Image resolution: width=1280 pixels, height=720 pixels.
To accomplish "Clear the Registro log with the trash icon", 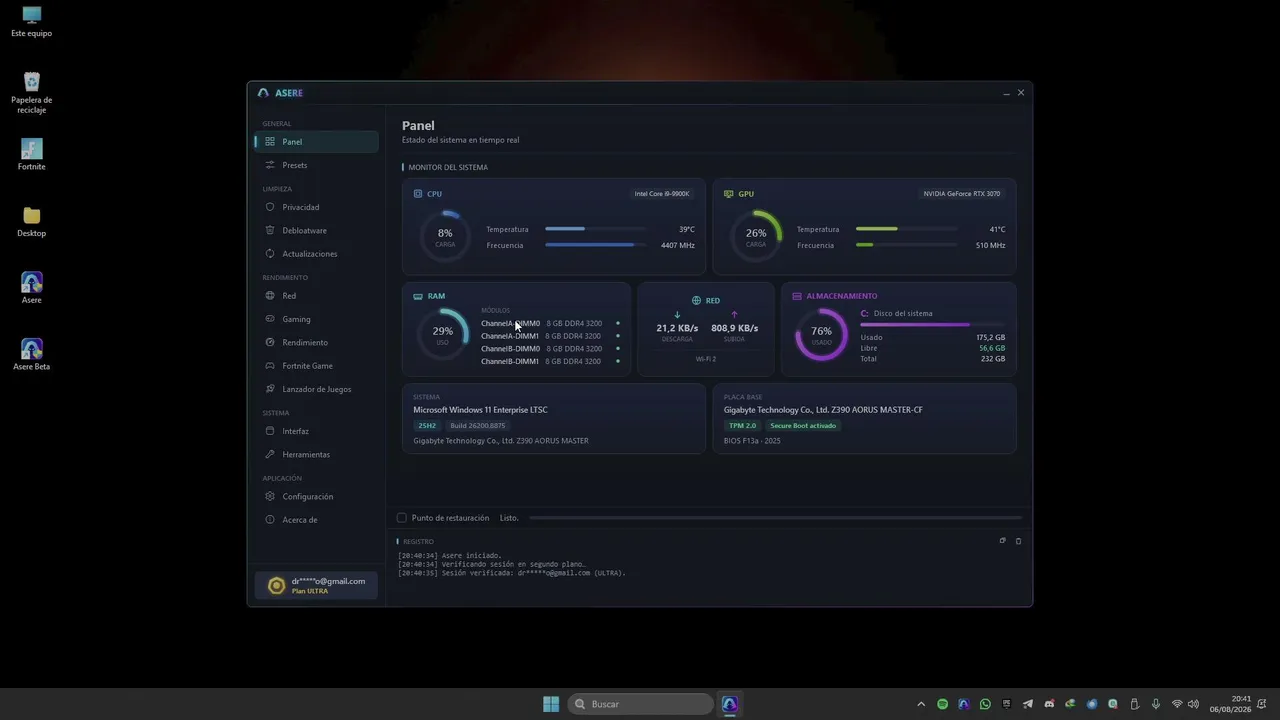I will 1018,541.
